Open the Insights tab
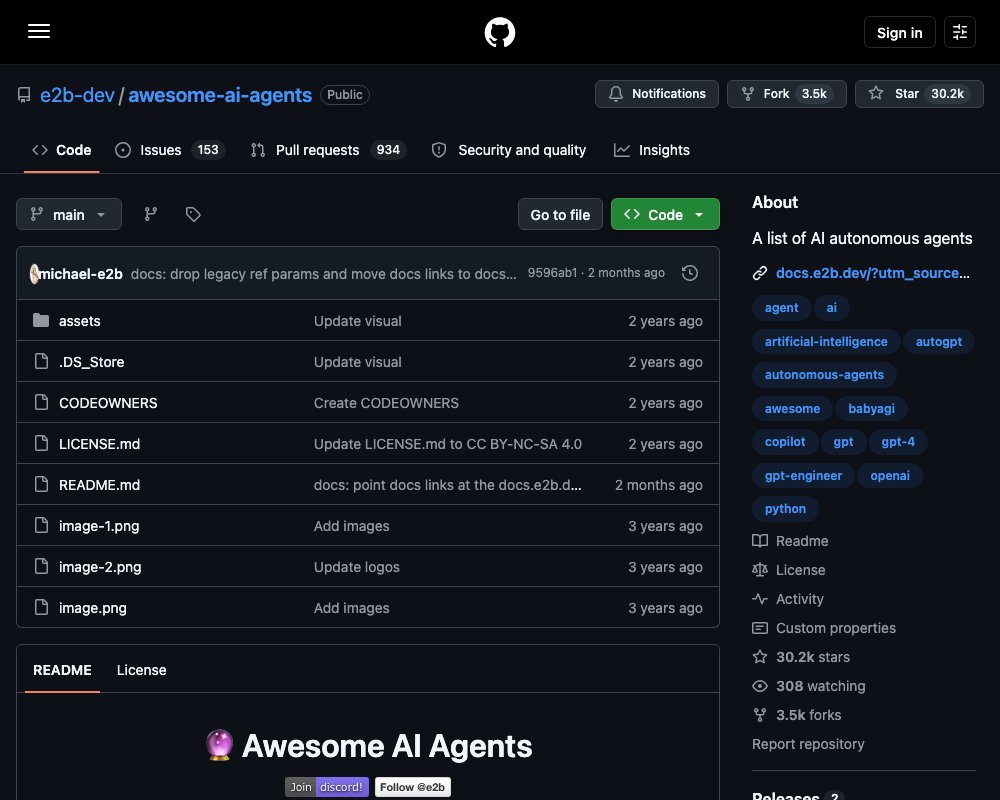Screen dimensions: 1000x800 [x=651, y=150]
